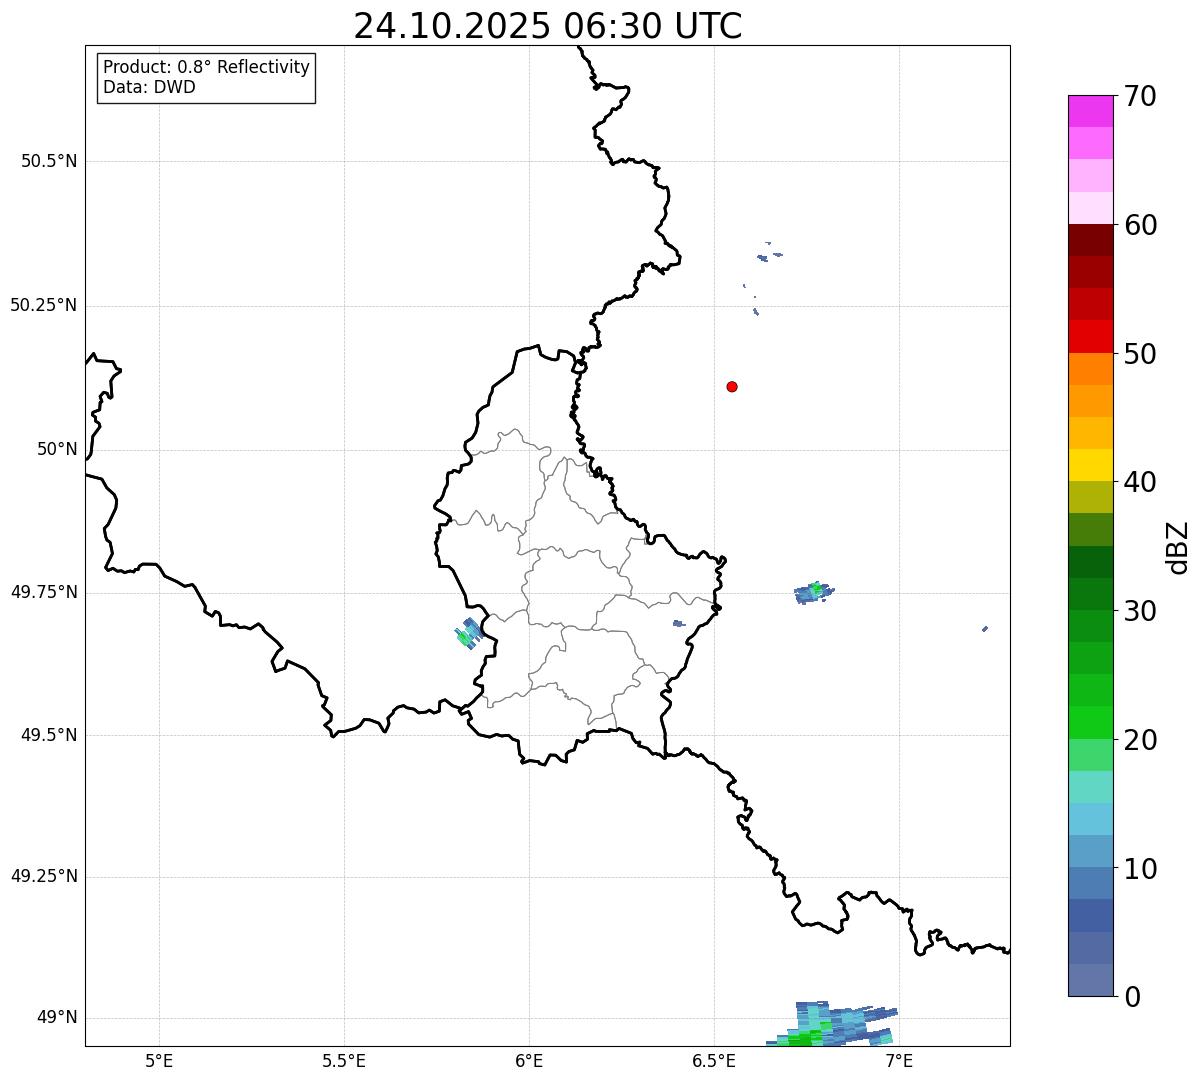Click the 49.25°N latitude label
The width and height of the screenshot is (1202, 1081).
(x=44, y=876)
